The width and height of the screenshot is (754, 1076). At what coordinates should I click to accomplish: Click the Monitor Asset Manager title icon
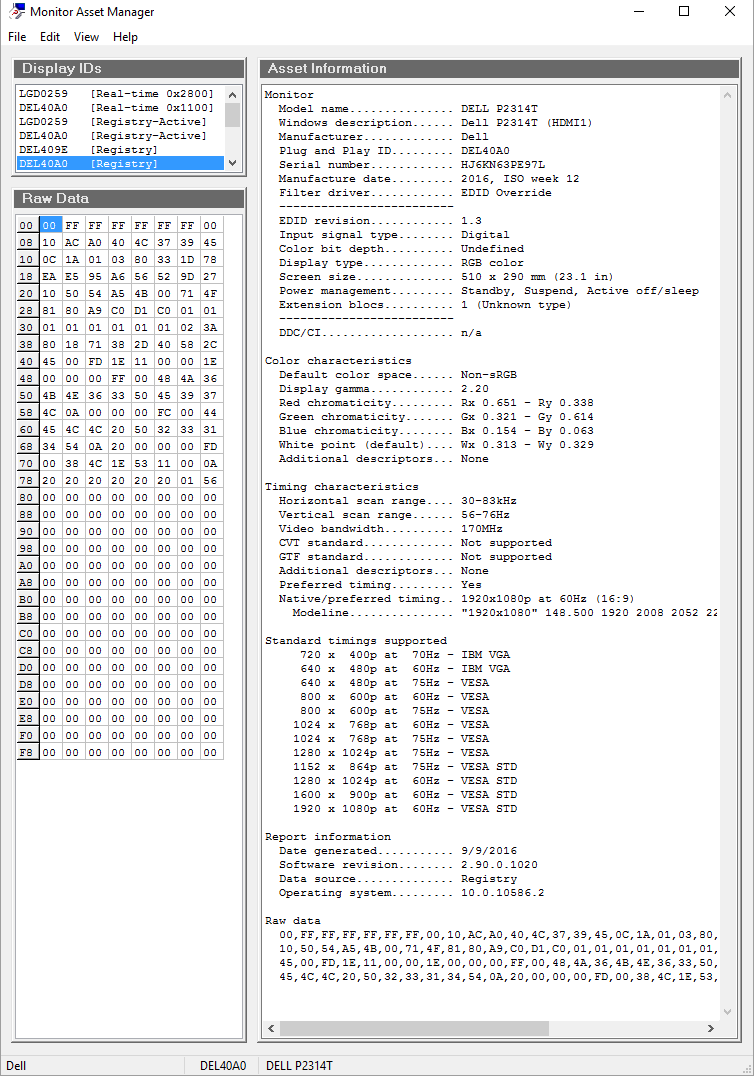click(16, 12)
